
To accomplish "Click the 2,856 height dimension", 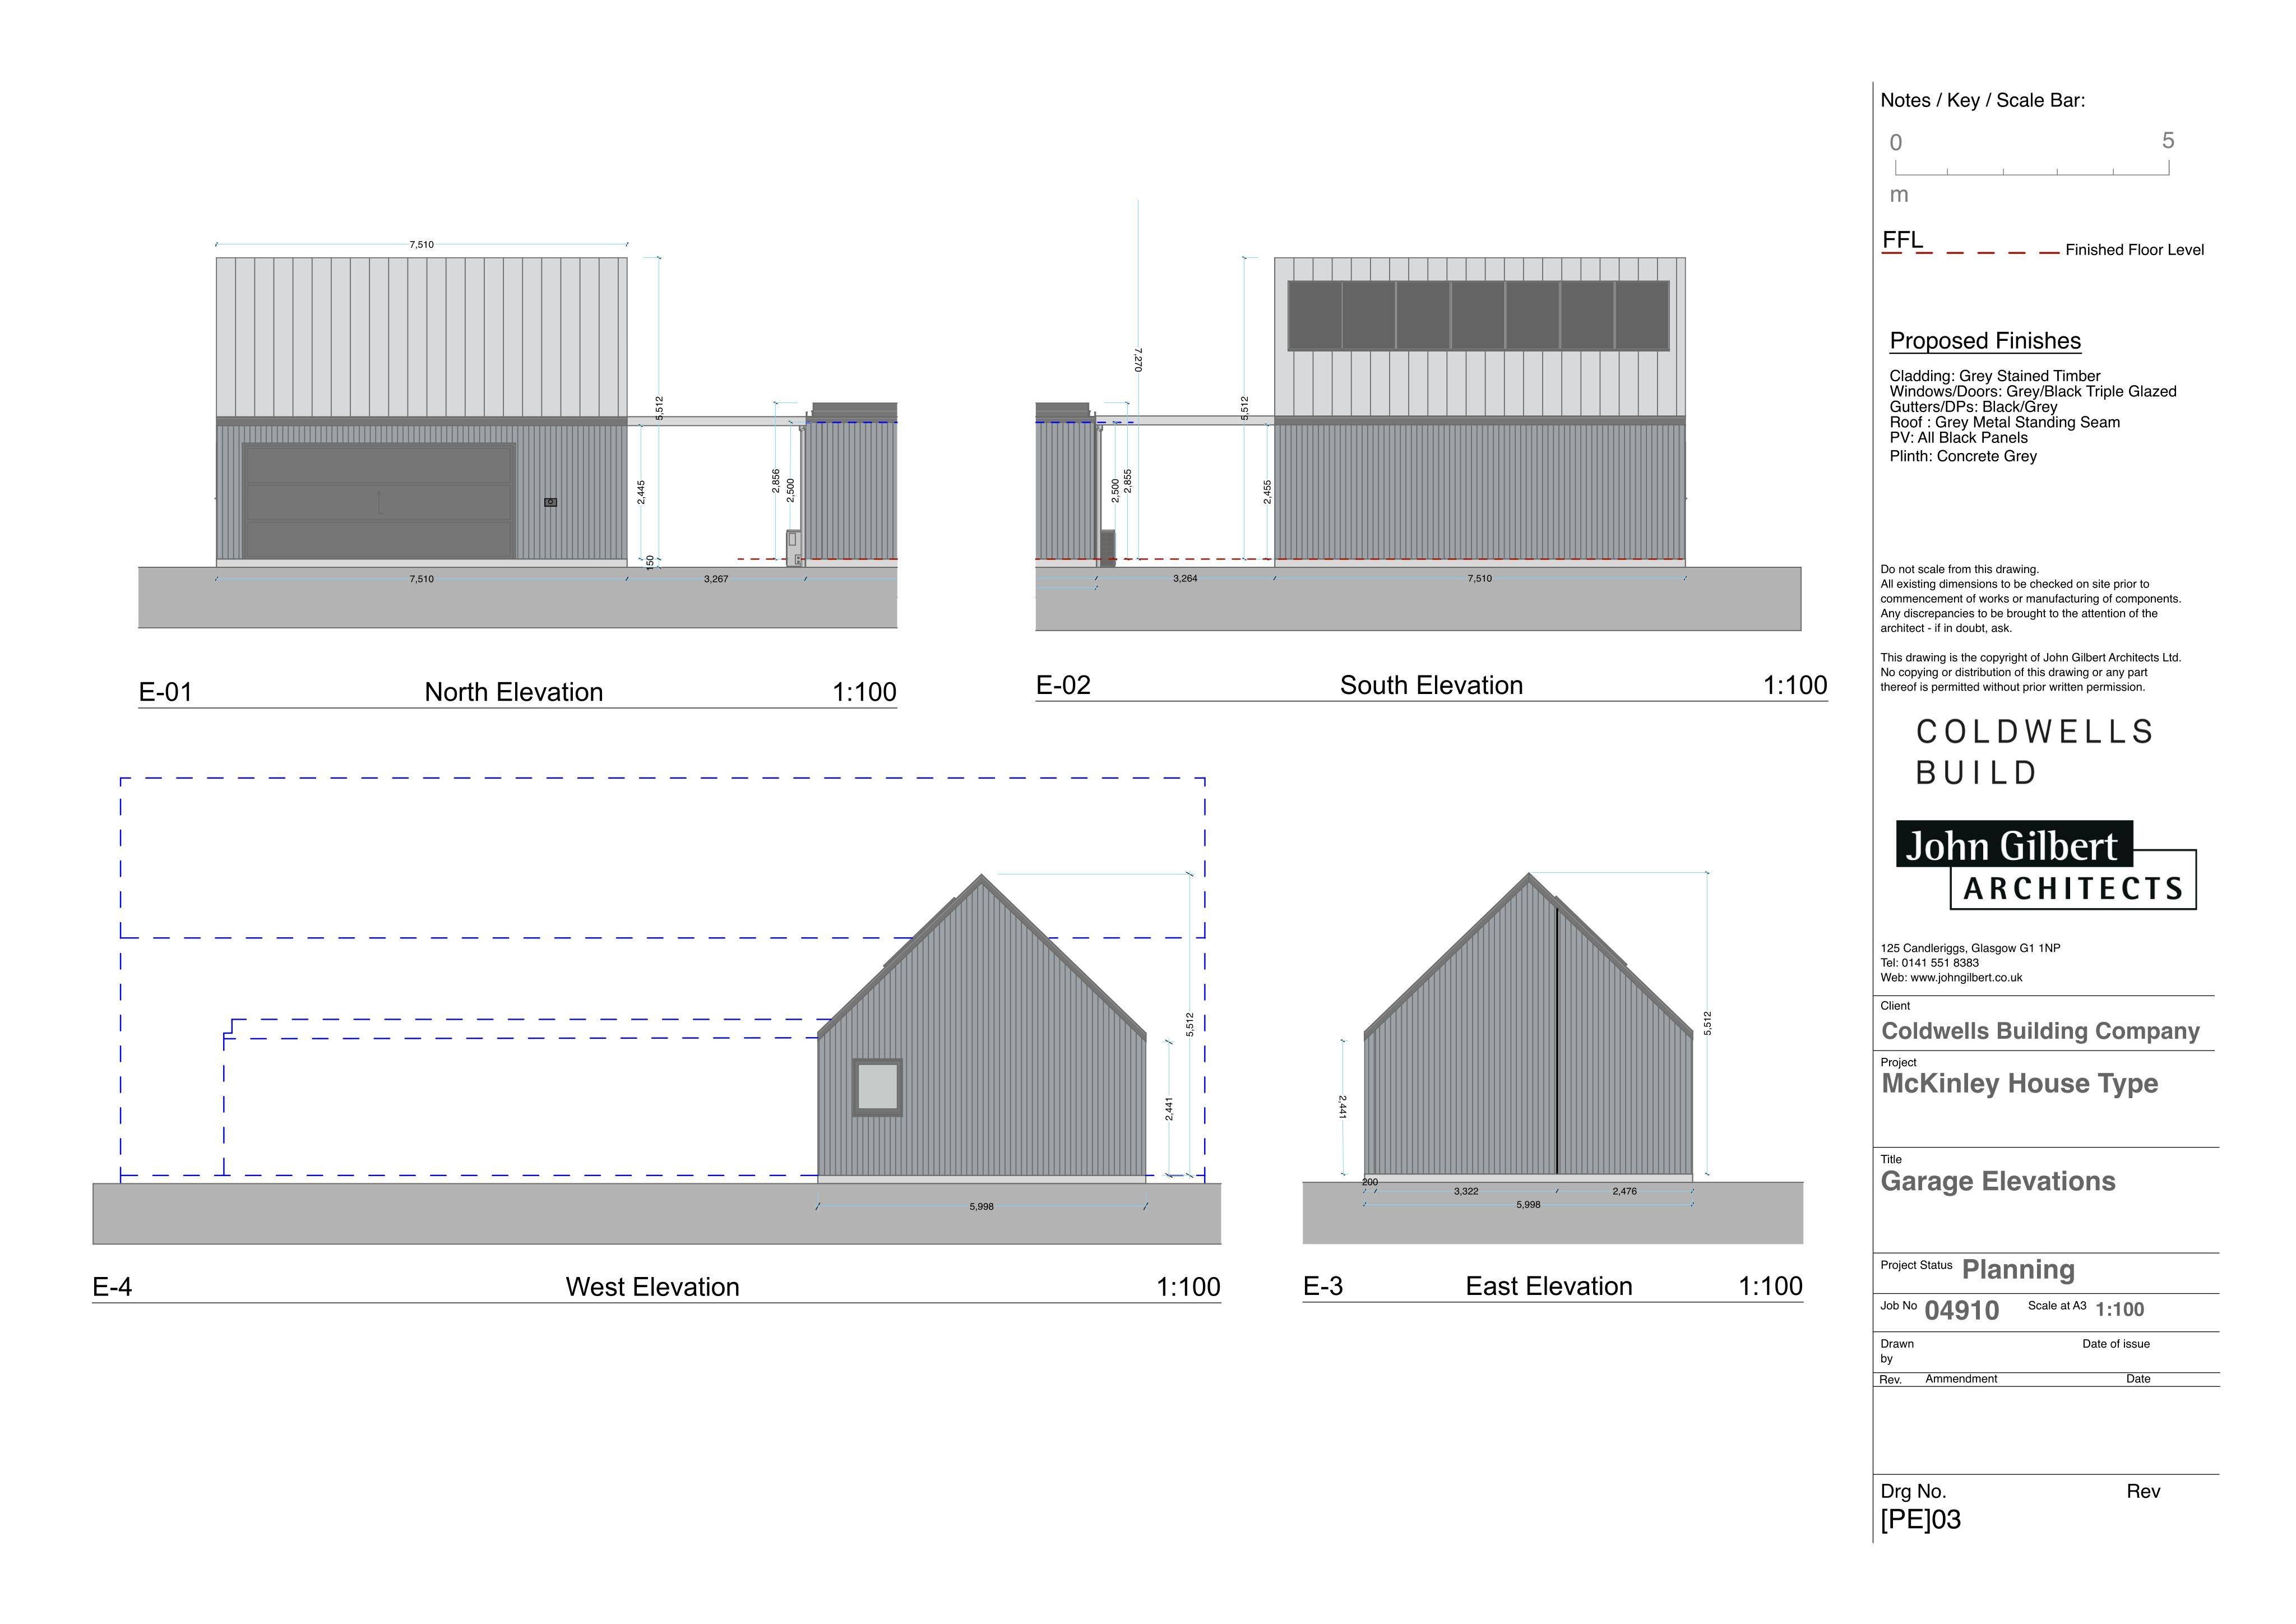I will 776,481.
